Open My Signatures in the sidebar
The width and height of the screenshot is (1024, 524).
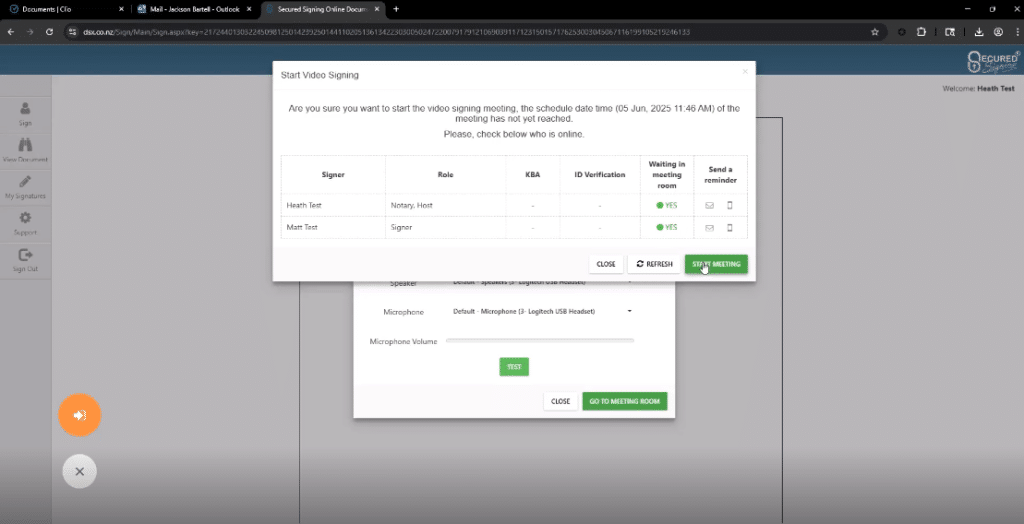coord(25,187)
